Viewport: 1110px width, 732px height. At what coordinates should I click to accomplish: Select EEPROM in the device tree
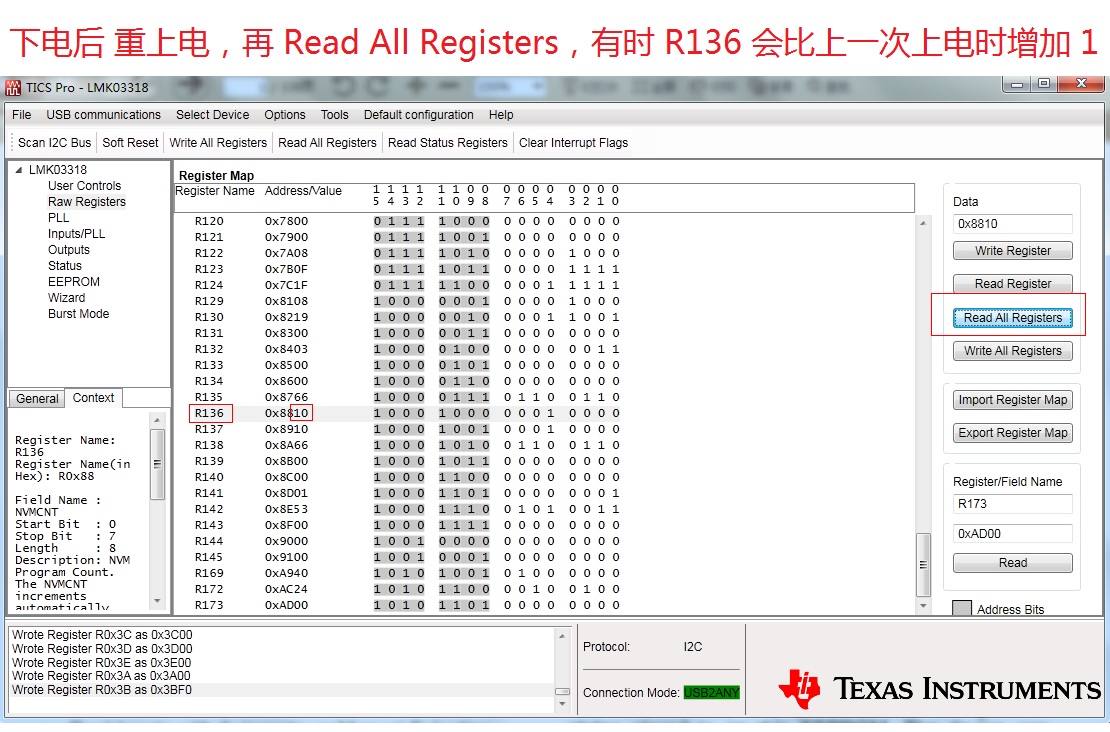74,282
